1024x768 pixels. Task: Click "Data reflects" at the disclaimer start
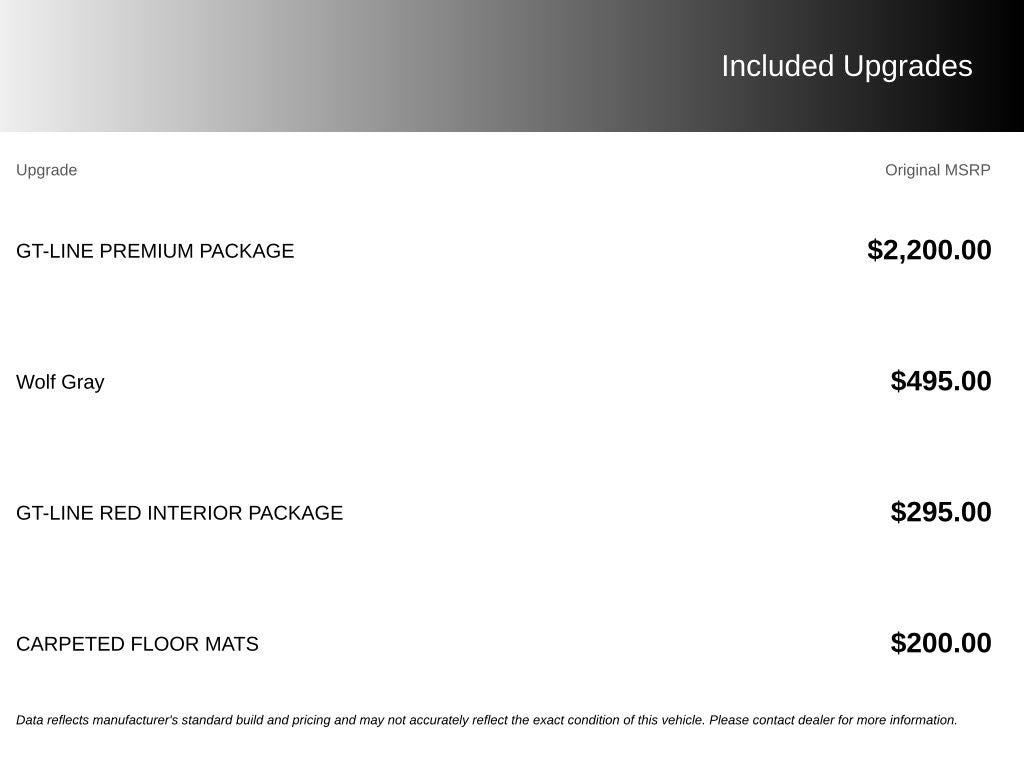(53, 720)
